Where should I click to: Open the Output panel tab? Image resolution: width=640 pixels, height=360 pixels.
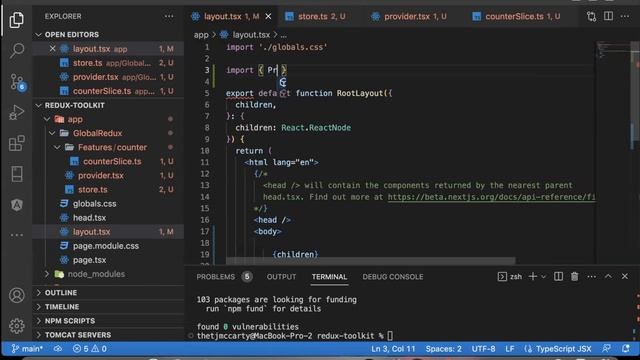point(281,277)
